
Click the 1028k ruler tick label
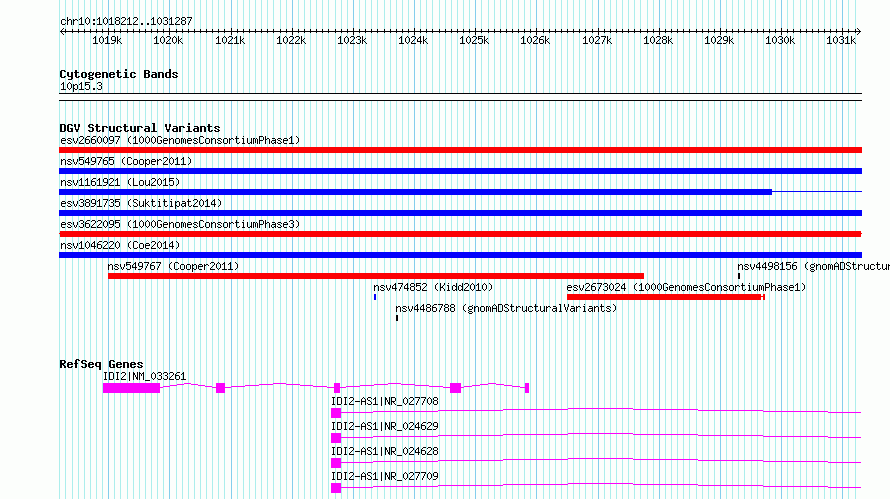click(658, 40)
